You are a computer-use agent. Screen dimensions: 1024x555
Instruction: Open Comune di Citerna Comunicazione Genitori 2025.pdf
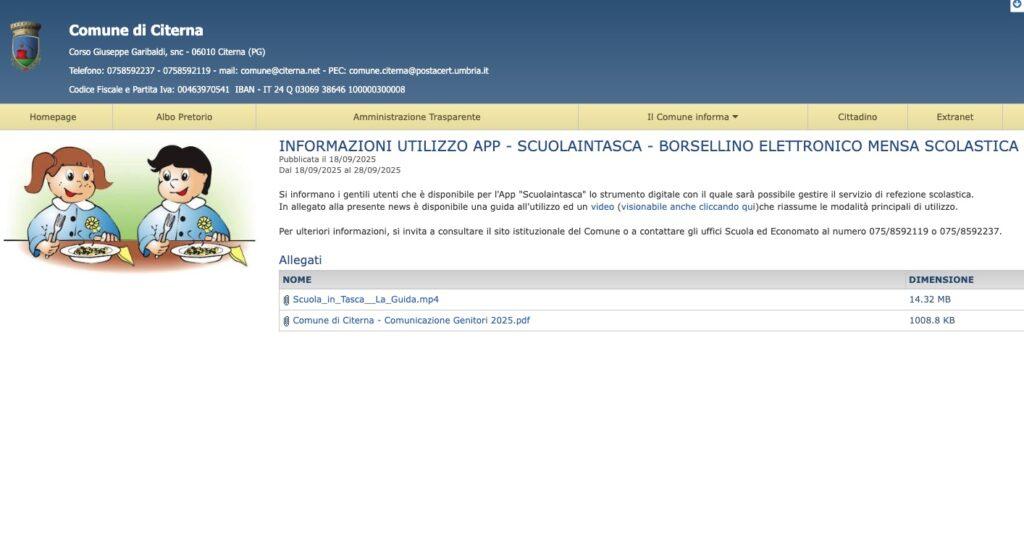tap(411, 321)
